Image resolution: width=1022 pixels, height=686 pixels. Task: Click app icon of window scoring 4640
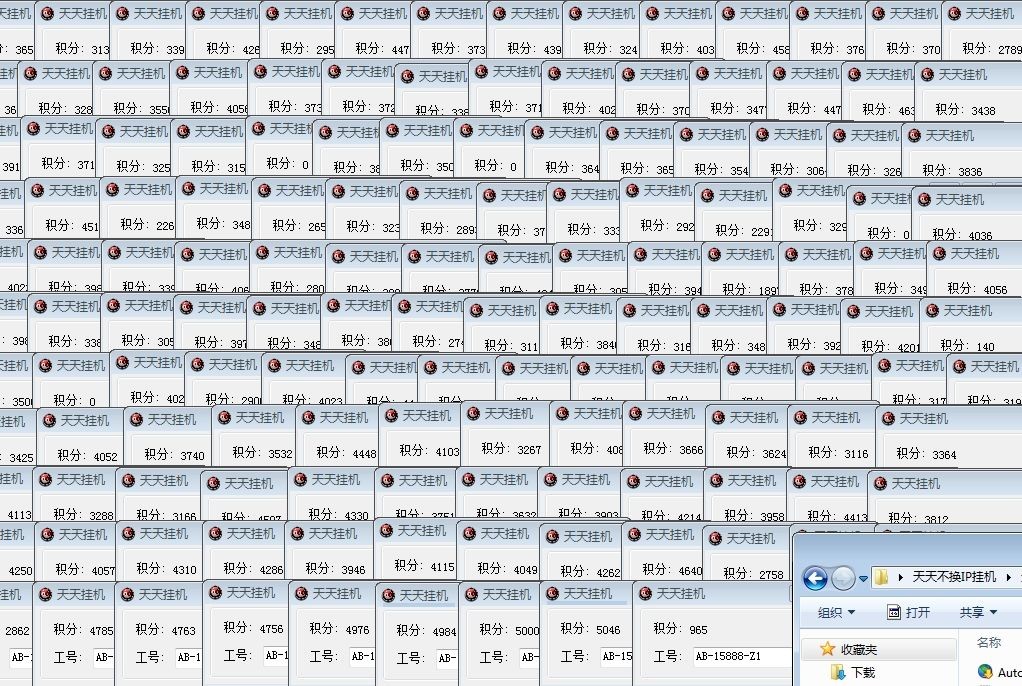point(634,535)
